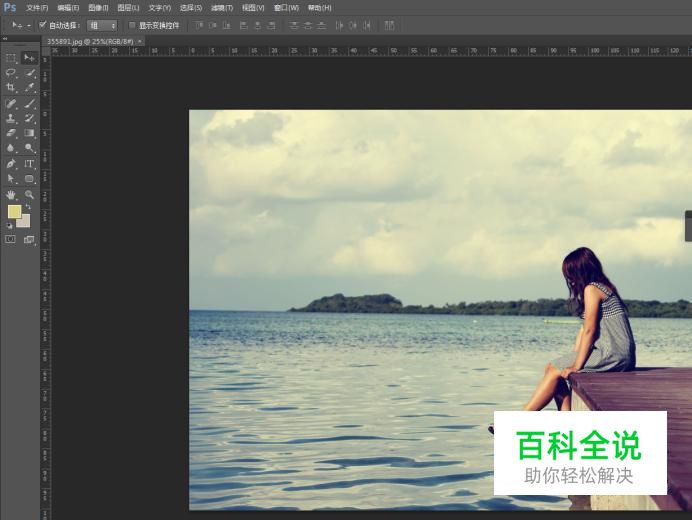Enable the 显示变换控件 checkbox

click(132, 25)
